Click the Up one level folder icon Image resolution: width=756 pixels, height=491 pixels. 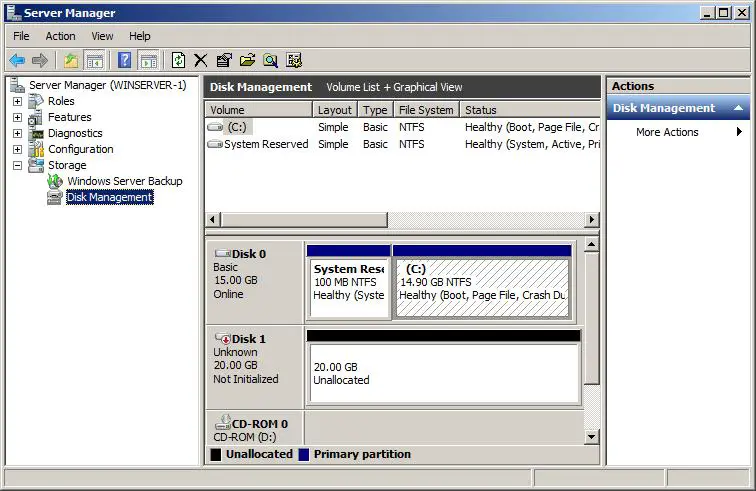tap(71, 60)
